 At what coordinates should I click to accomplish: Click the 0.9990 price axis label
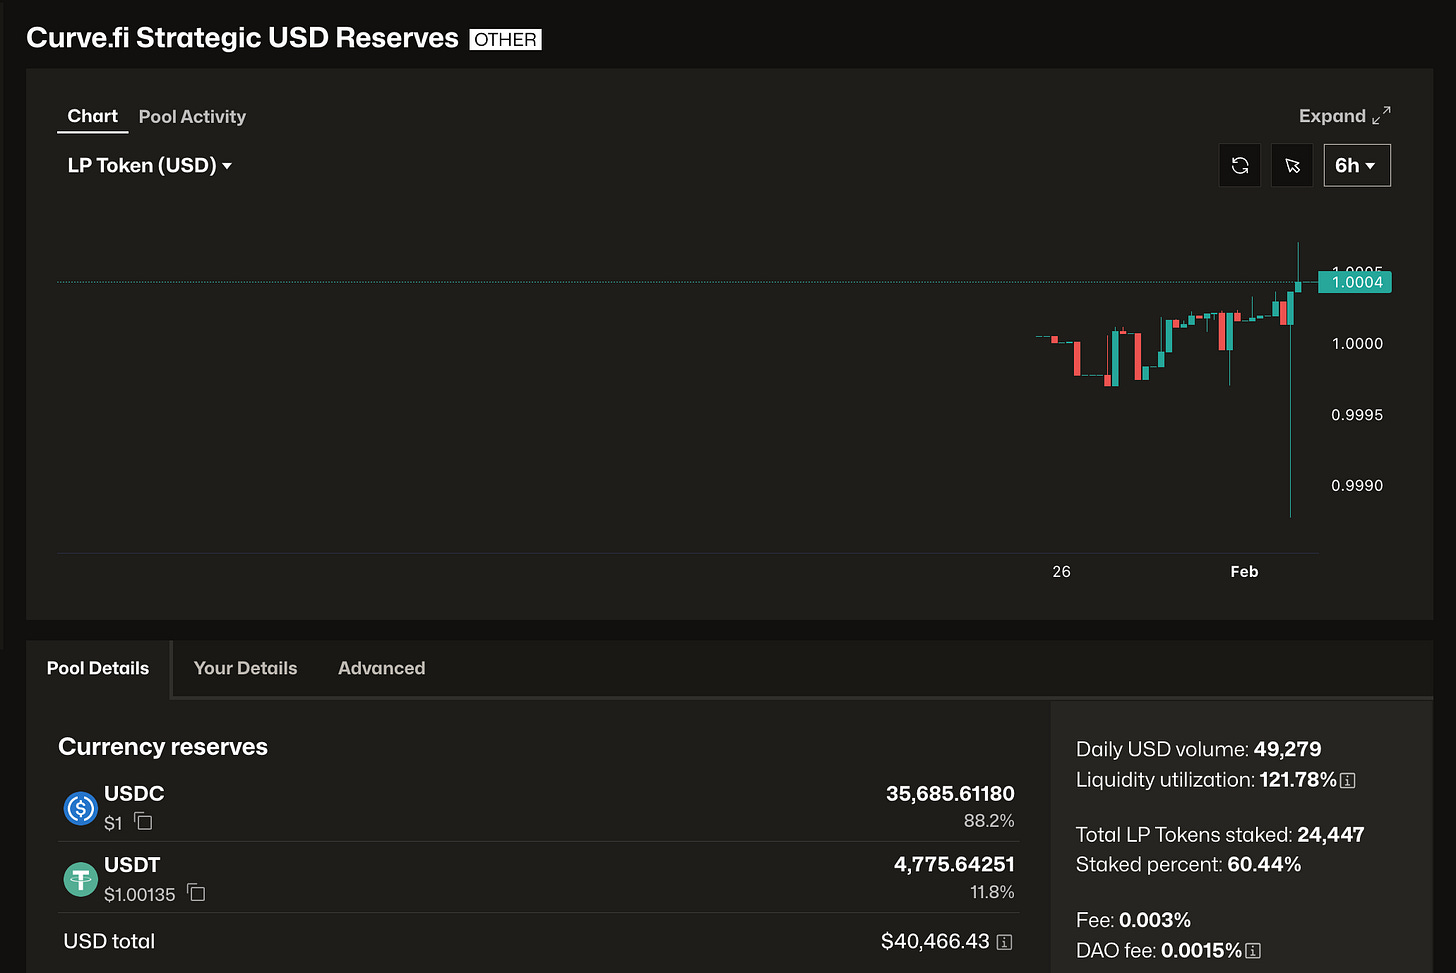(1357, 486)
